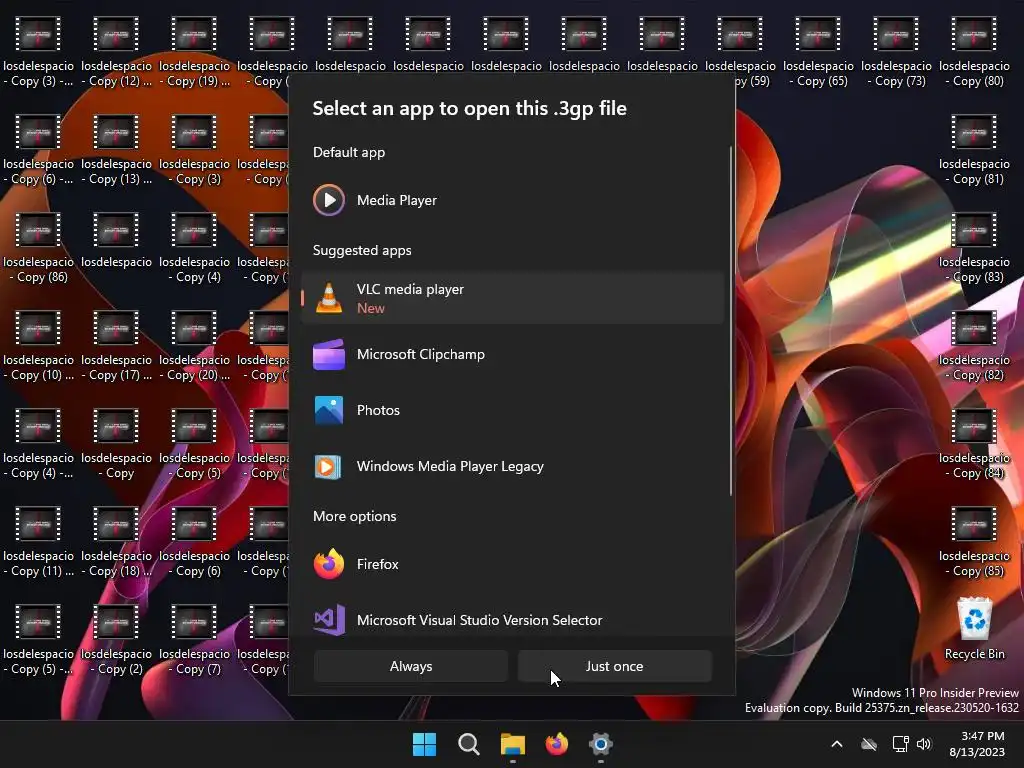
Task: Select the losdelespacio - Copy (73) file
Action: [x=896, y=52]
